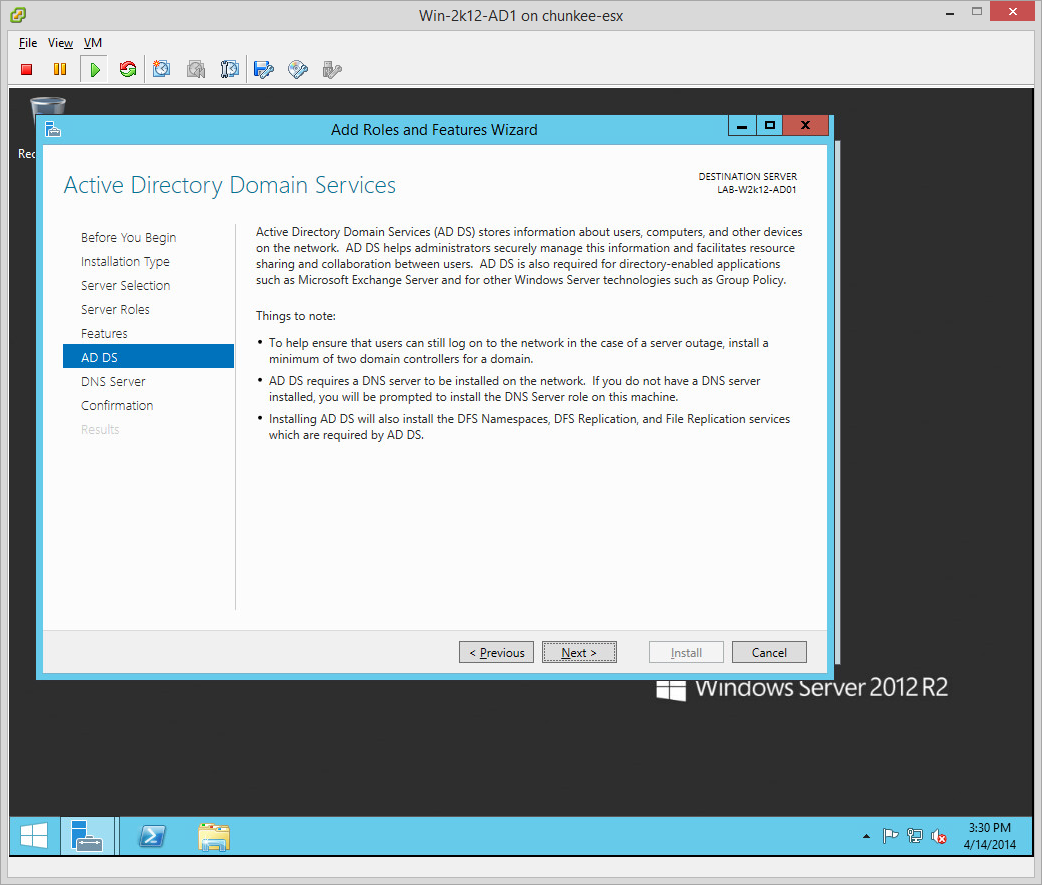Open the View menu
Image resolution: width=1042 pixels, height=885 pixels.
point(60,43)
